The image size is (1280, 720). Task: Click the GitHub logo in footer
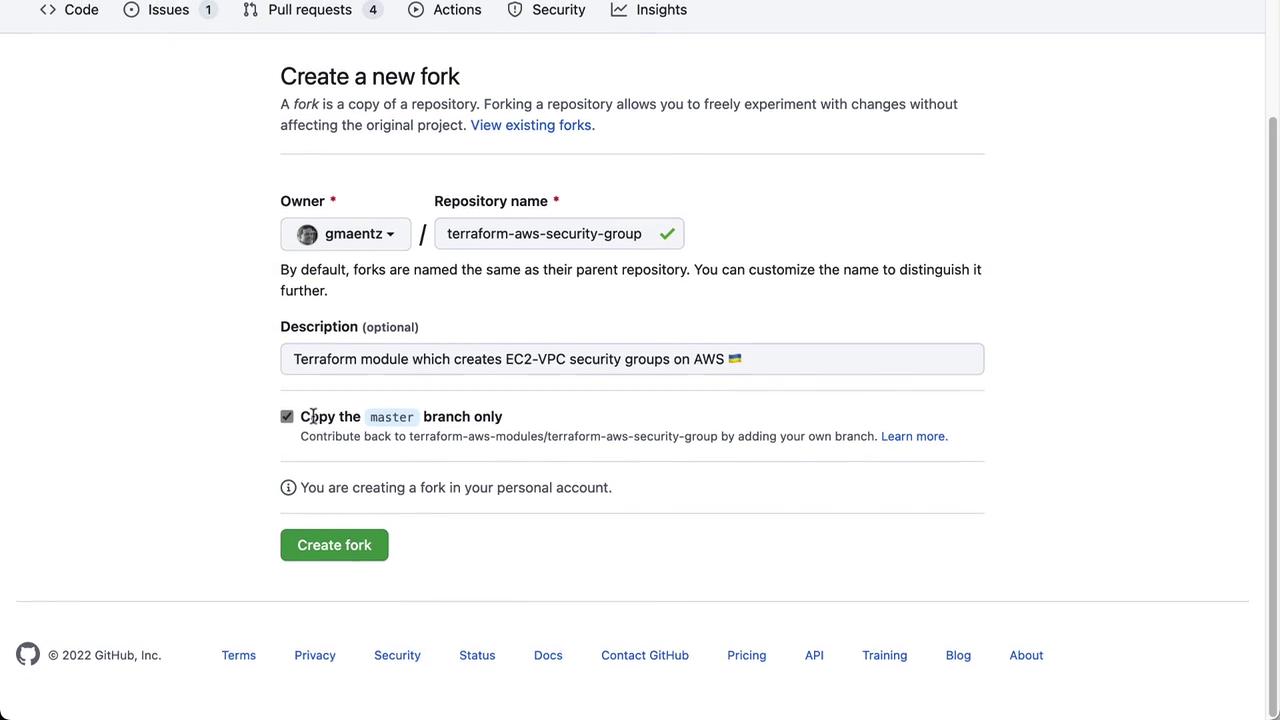tap(28, 654)
